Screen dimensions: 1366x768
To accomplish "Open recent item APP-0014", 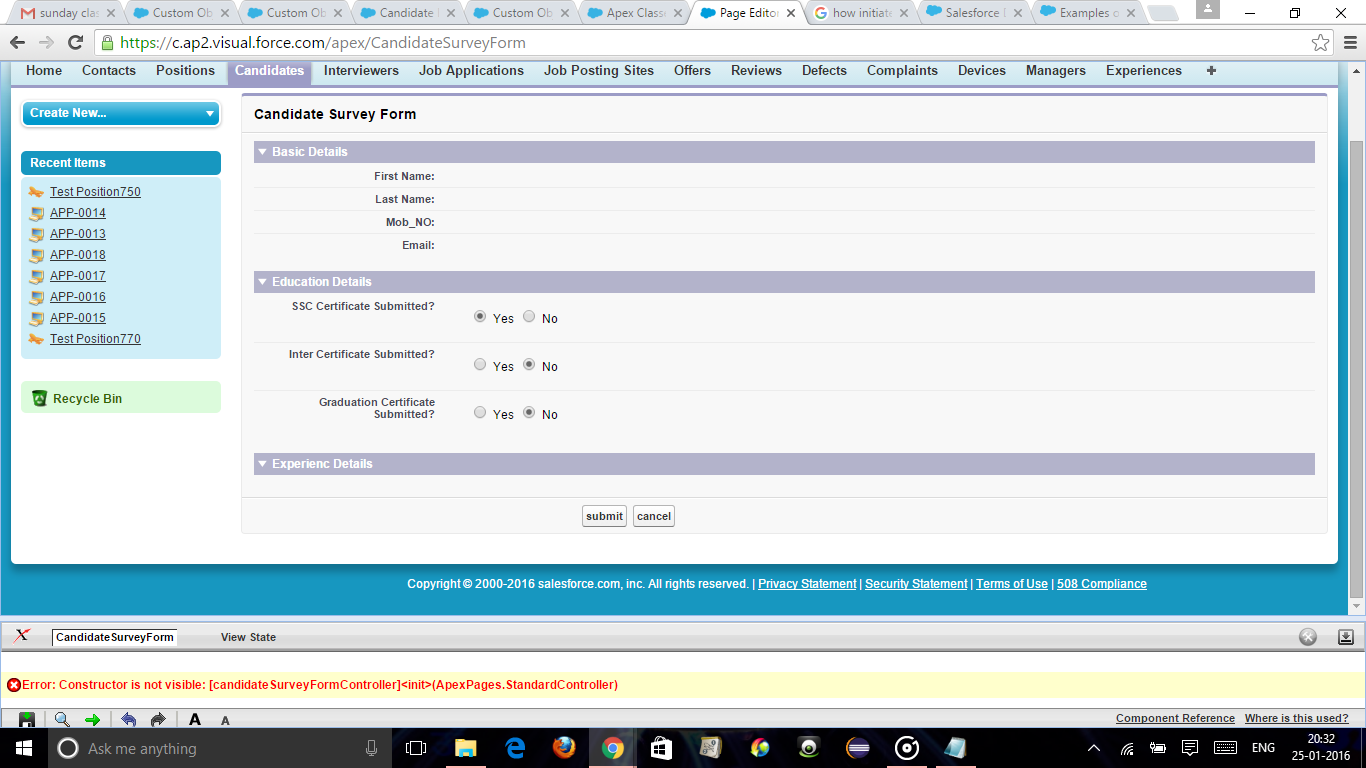I will point(78,213).
